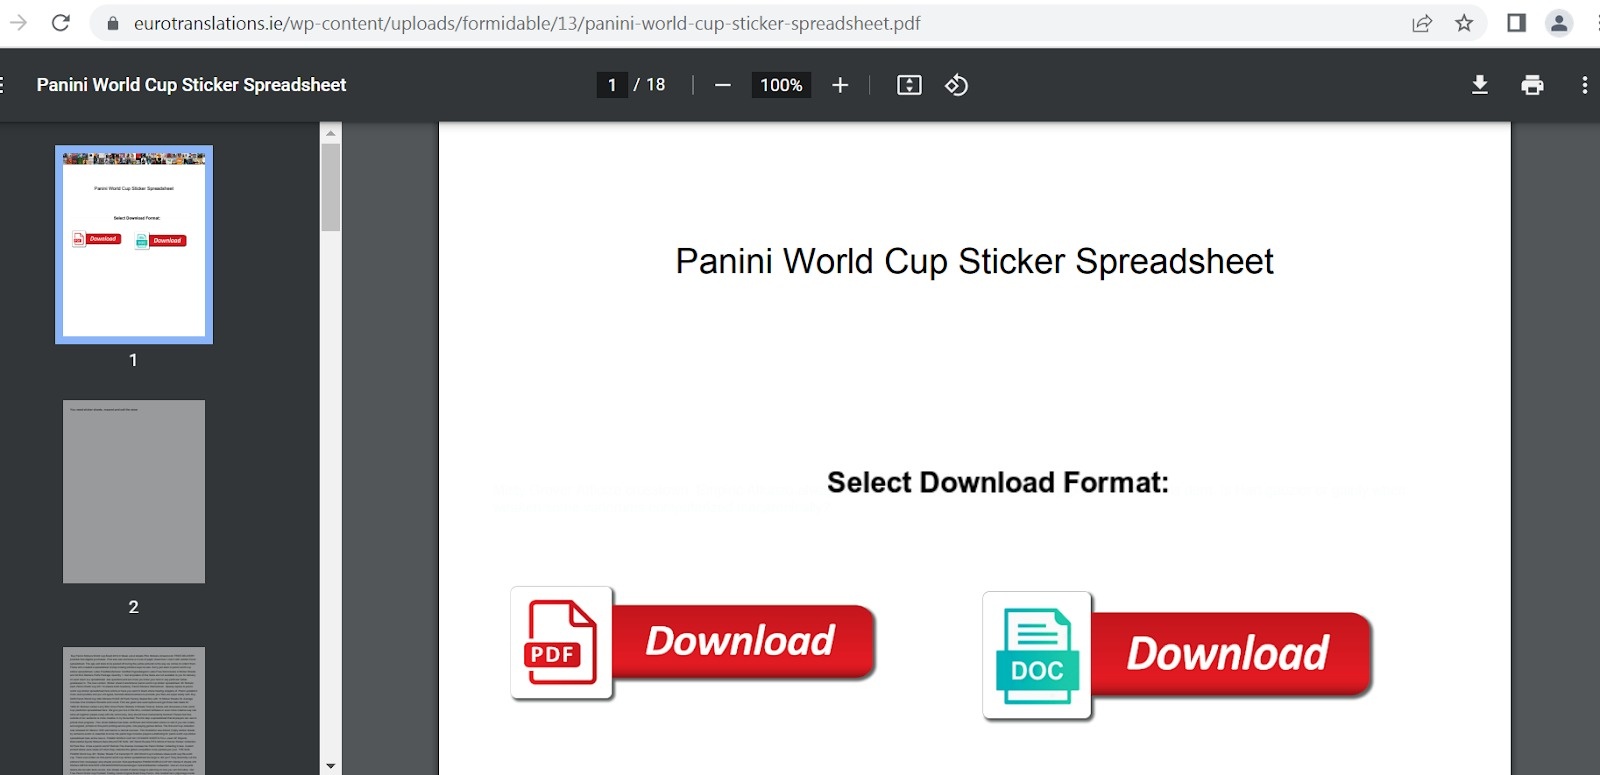The image size is (1600, 775).
Task: Select page 1 thumbnail
Action: pyautogui.click(x=134, y=245)
